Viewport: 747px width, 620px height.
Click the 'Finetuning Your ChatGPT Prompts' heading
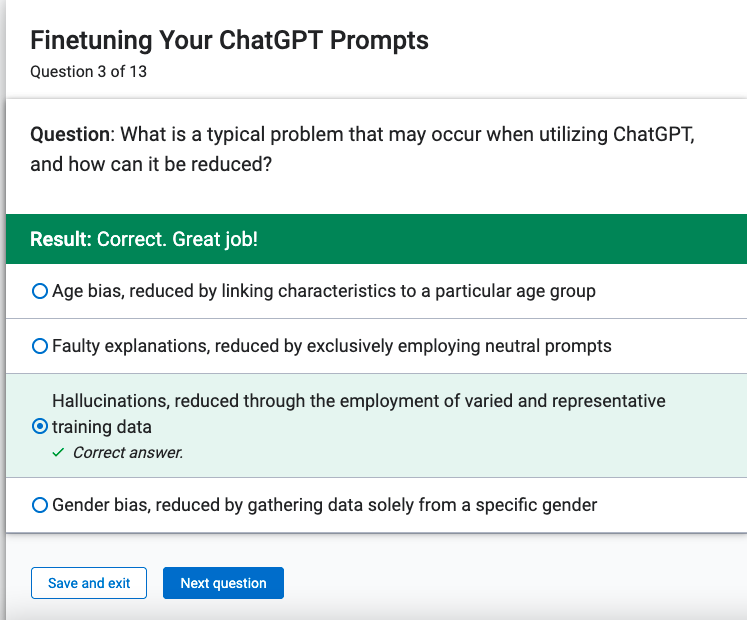coord(230,40)
